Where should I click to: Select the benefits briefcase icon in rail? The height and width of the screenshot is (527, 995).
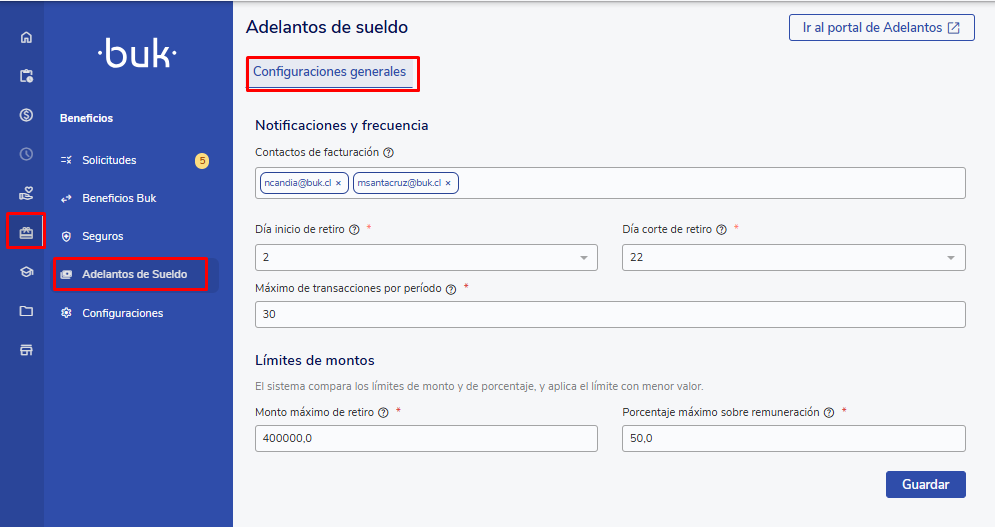click(x=26, y=233)
